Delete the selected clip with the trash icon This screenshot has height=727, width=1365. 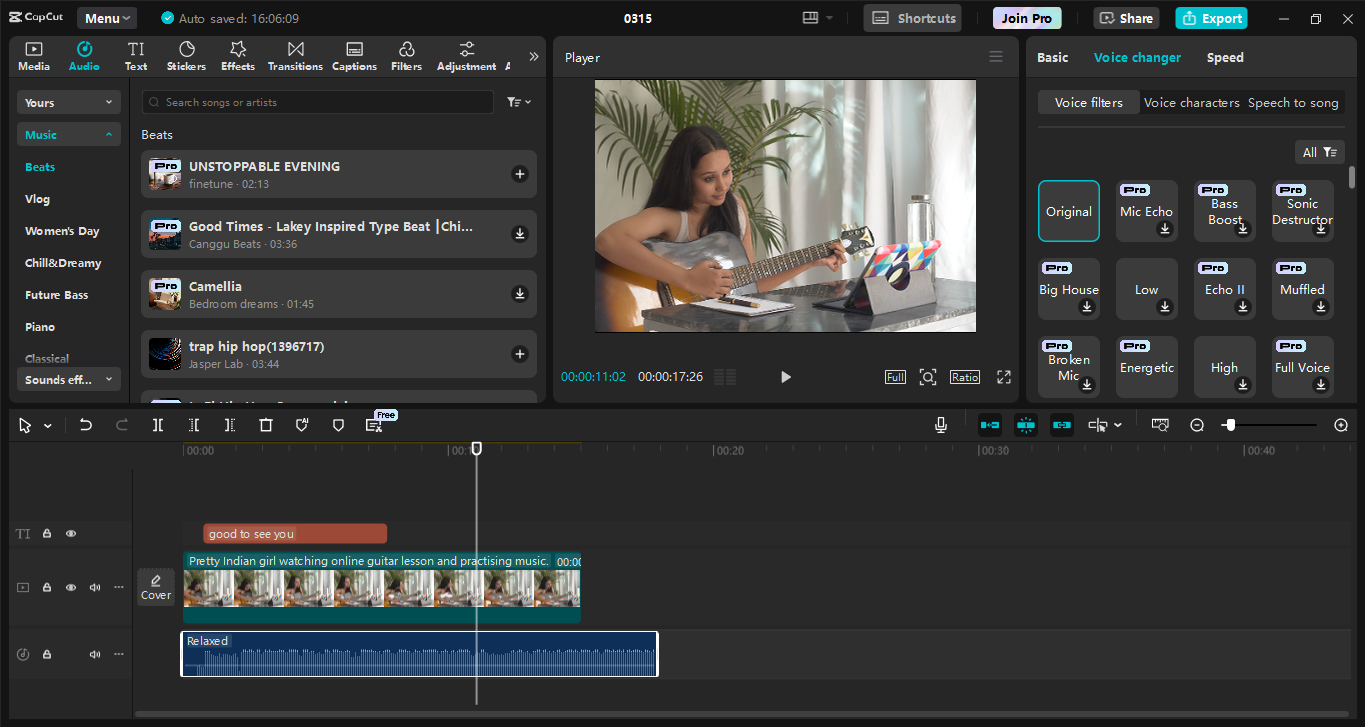click(x=265, y=424)
